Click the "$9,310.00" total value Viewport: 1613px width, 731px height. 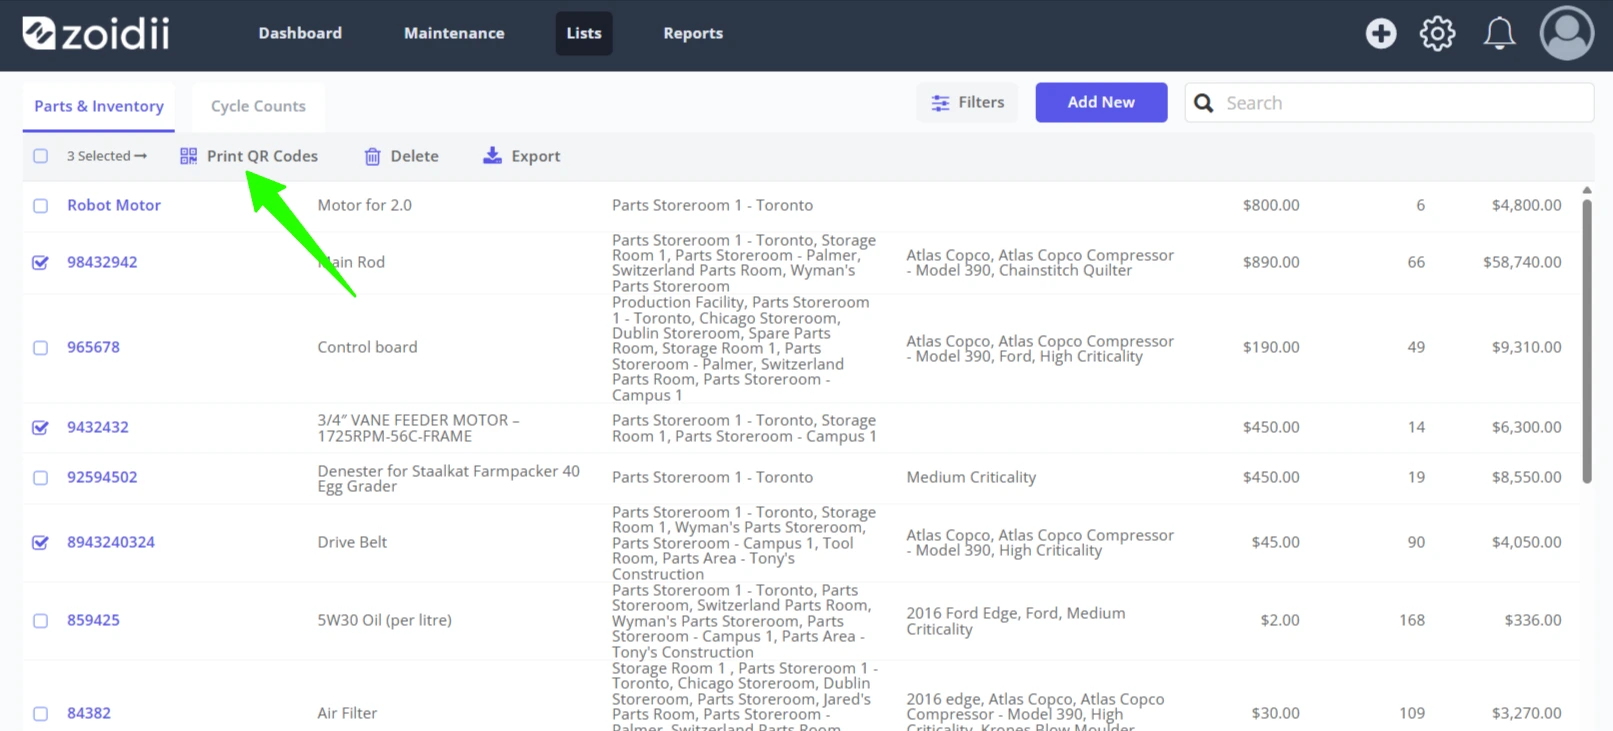[x=1526, y=347]
